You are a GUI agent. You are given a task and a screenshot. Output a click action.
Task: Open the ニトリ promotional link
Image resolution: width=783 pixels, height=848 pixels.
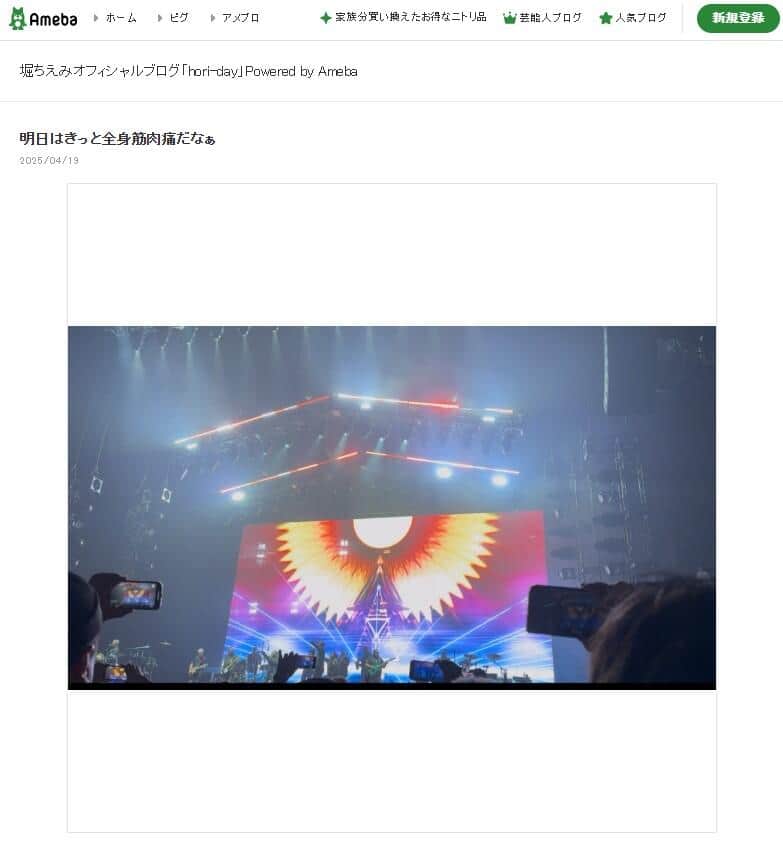(410, 17)
